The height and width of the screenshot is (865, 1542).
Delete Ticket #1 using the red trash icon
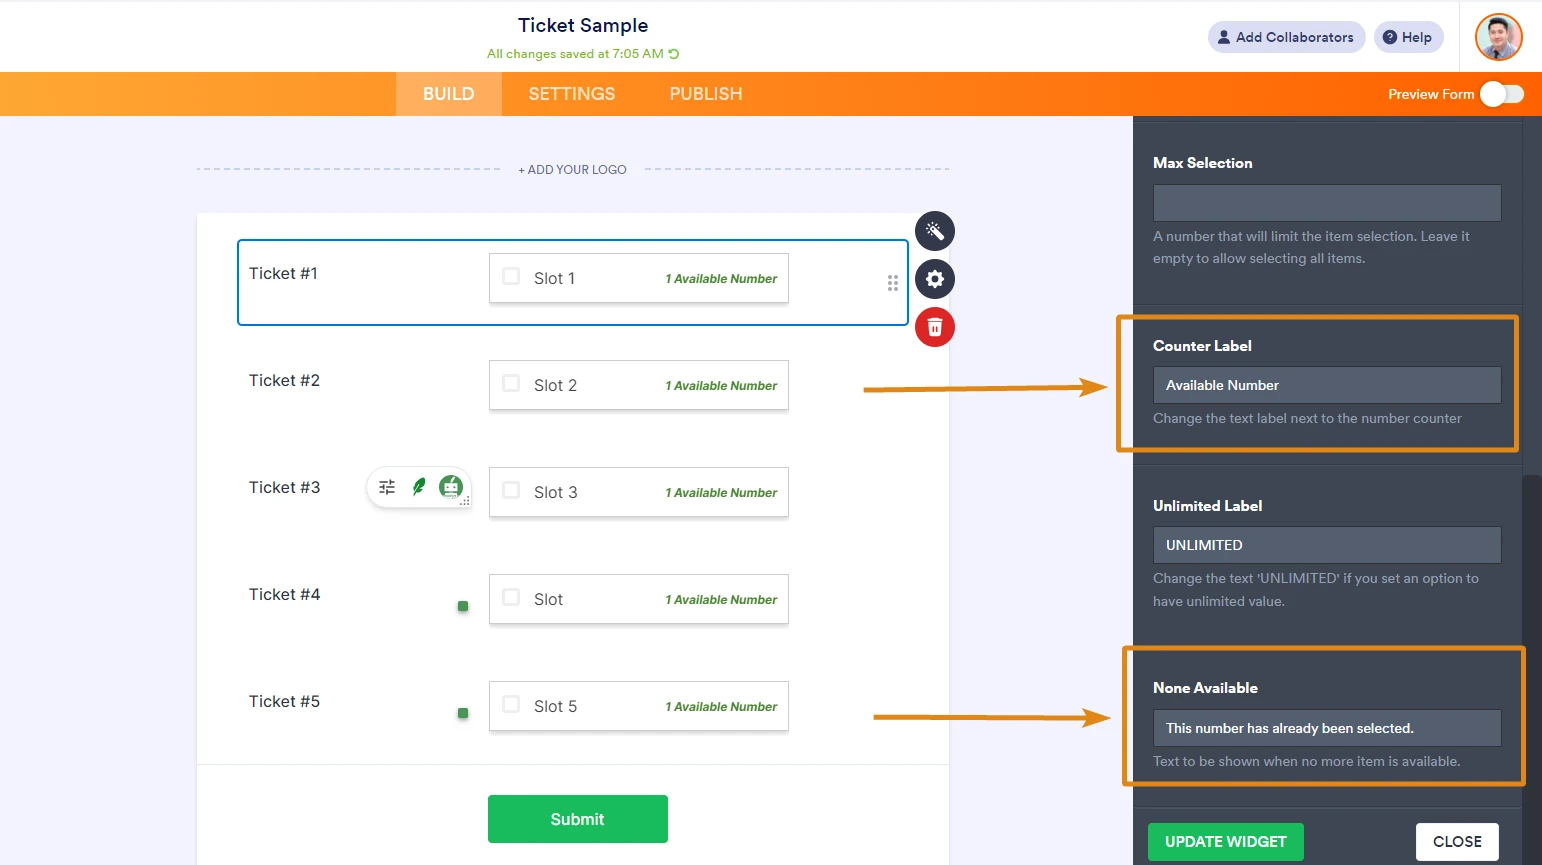934,327
